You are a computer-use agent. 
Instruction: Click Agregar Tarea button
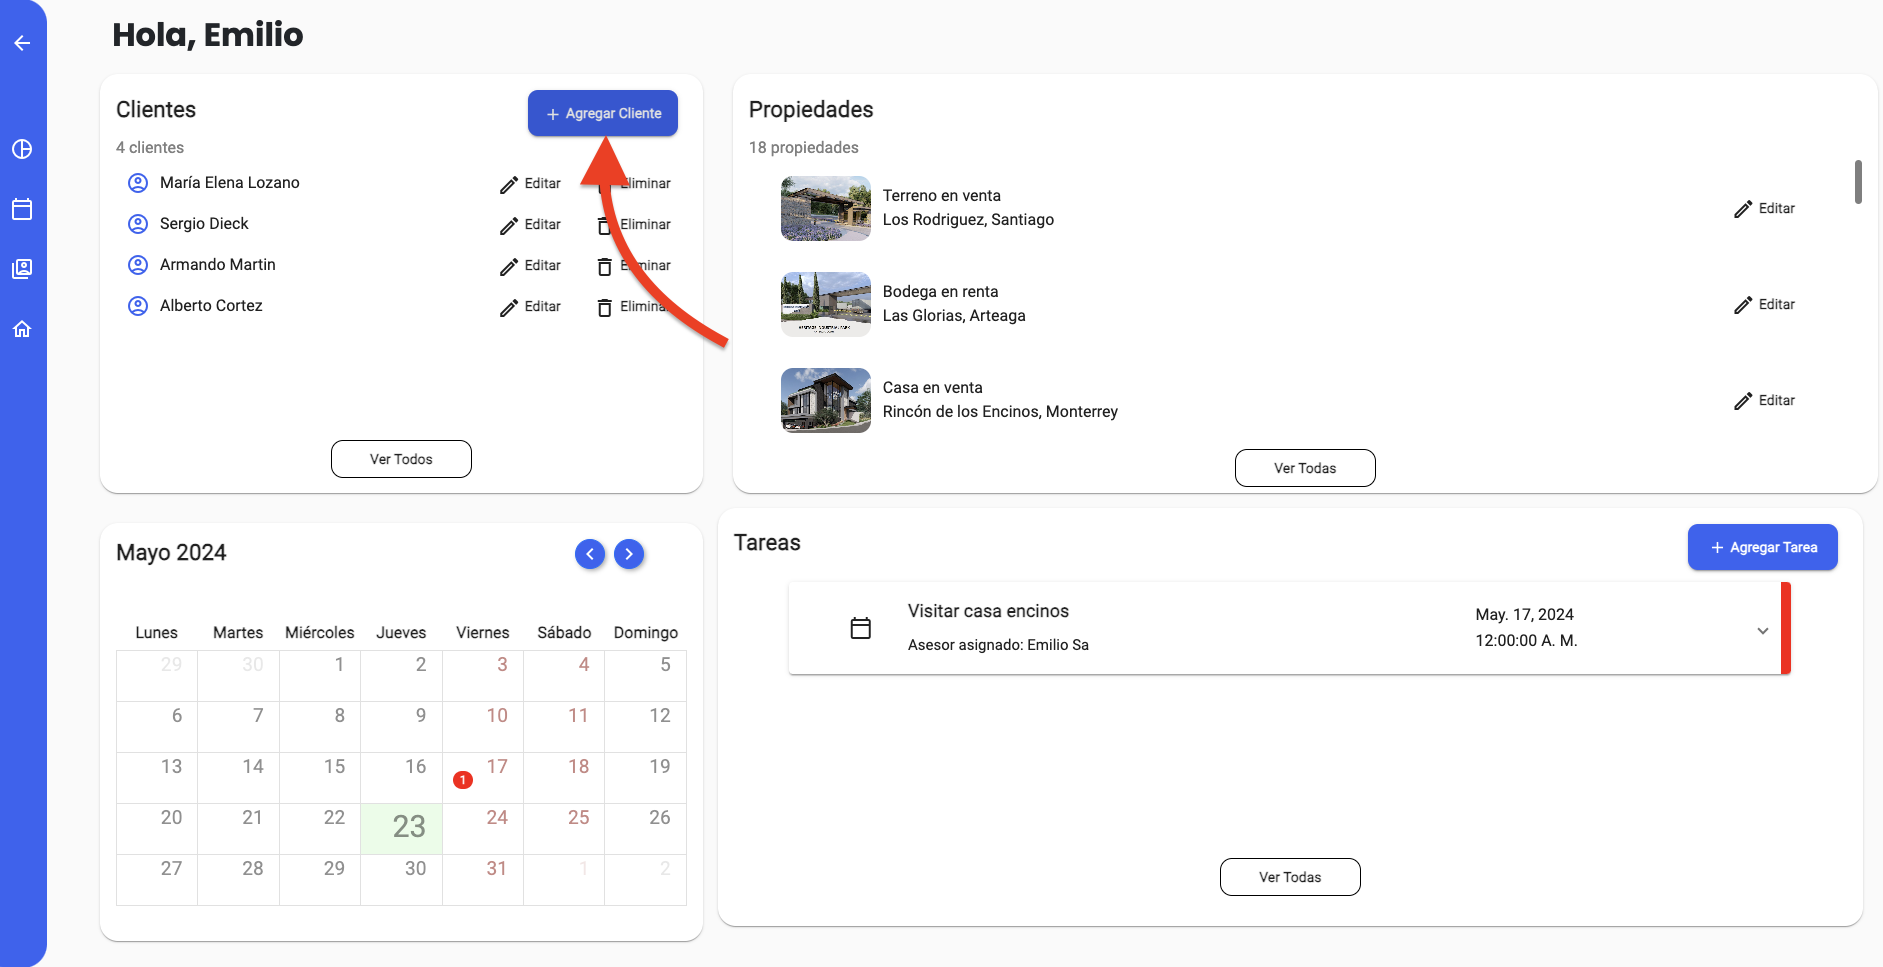[1763, 547]
